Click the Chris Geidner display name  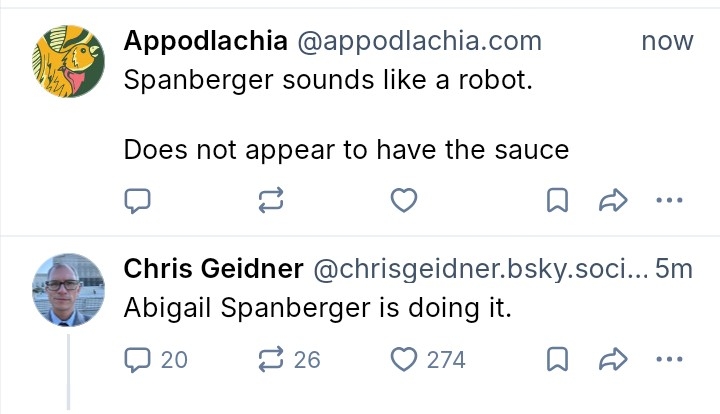coord(213,269)
